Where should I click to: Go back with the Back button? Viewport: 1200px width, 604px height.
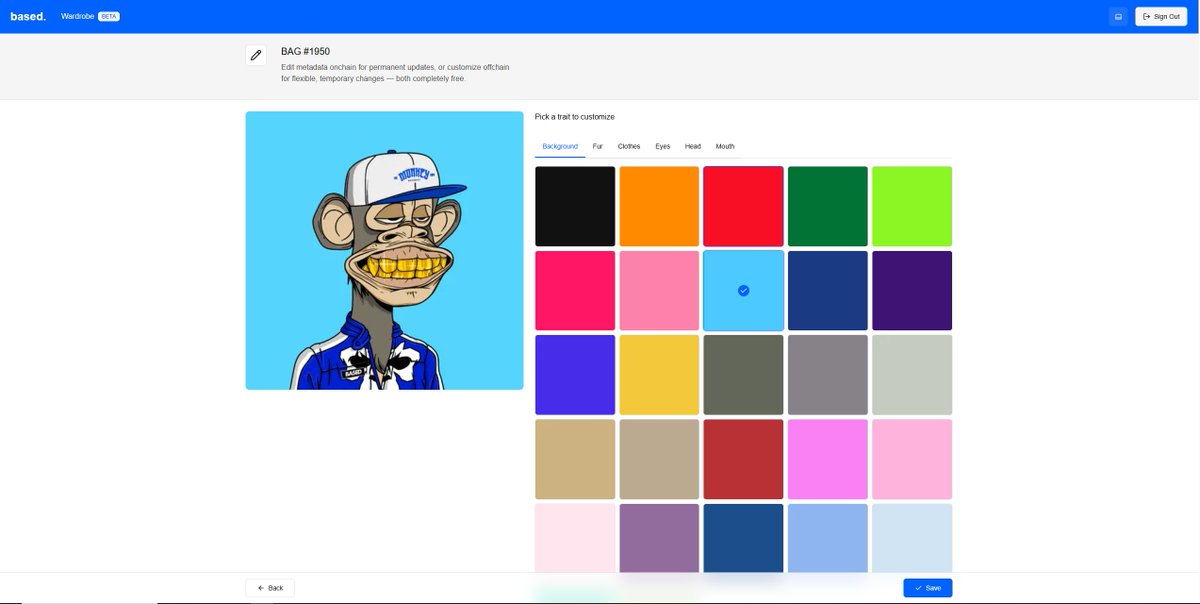click(x=270, y=588)
